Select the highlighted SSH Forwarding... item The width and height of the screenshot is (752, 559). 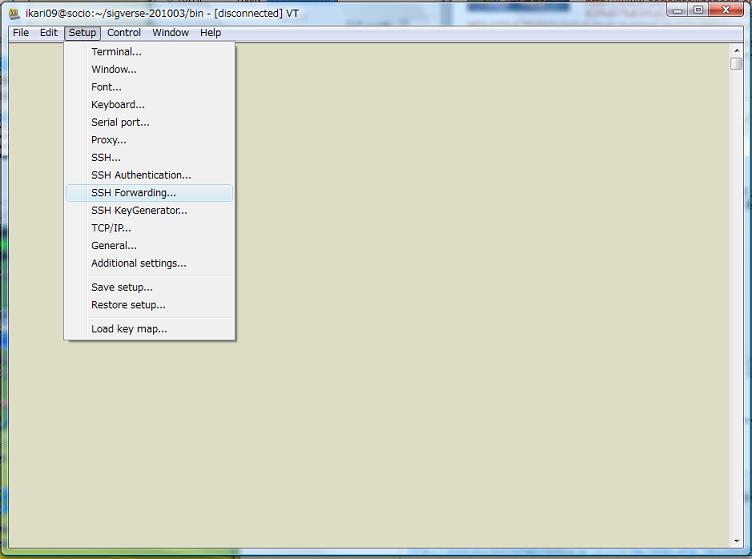[133, 193]
